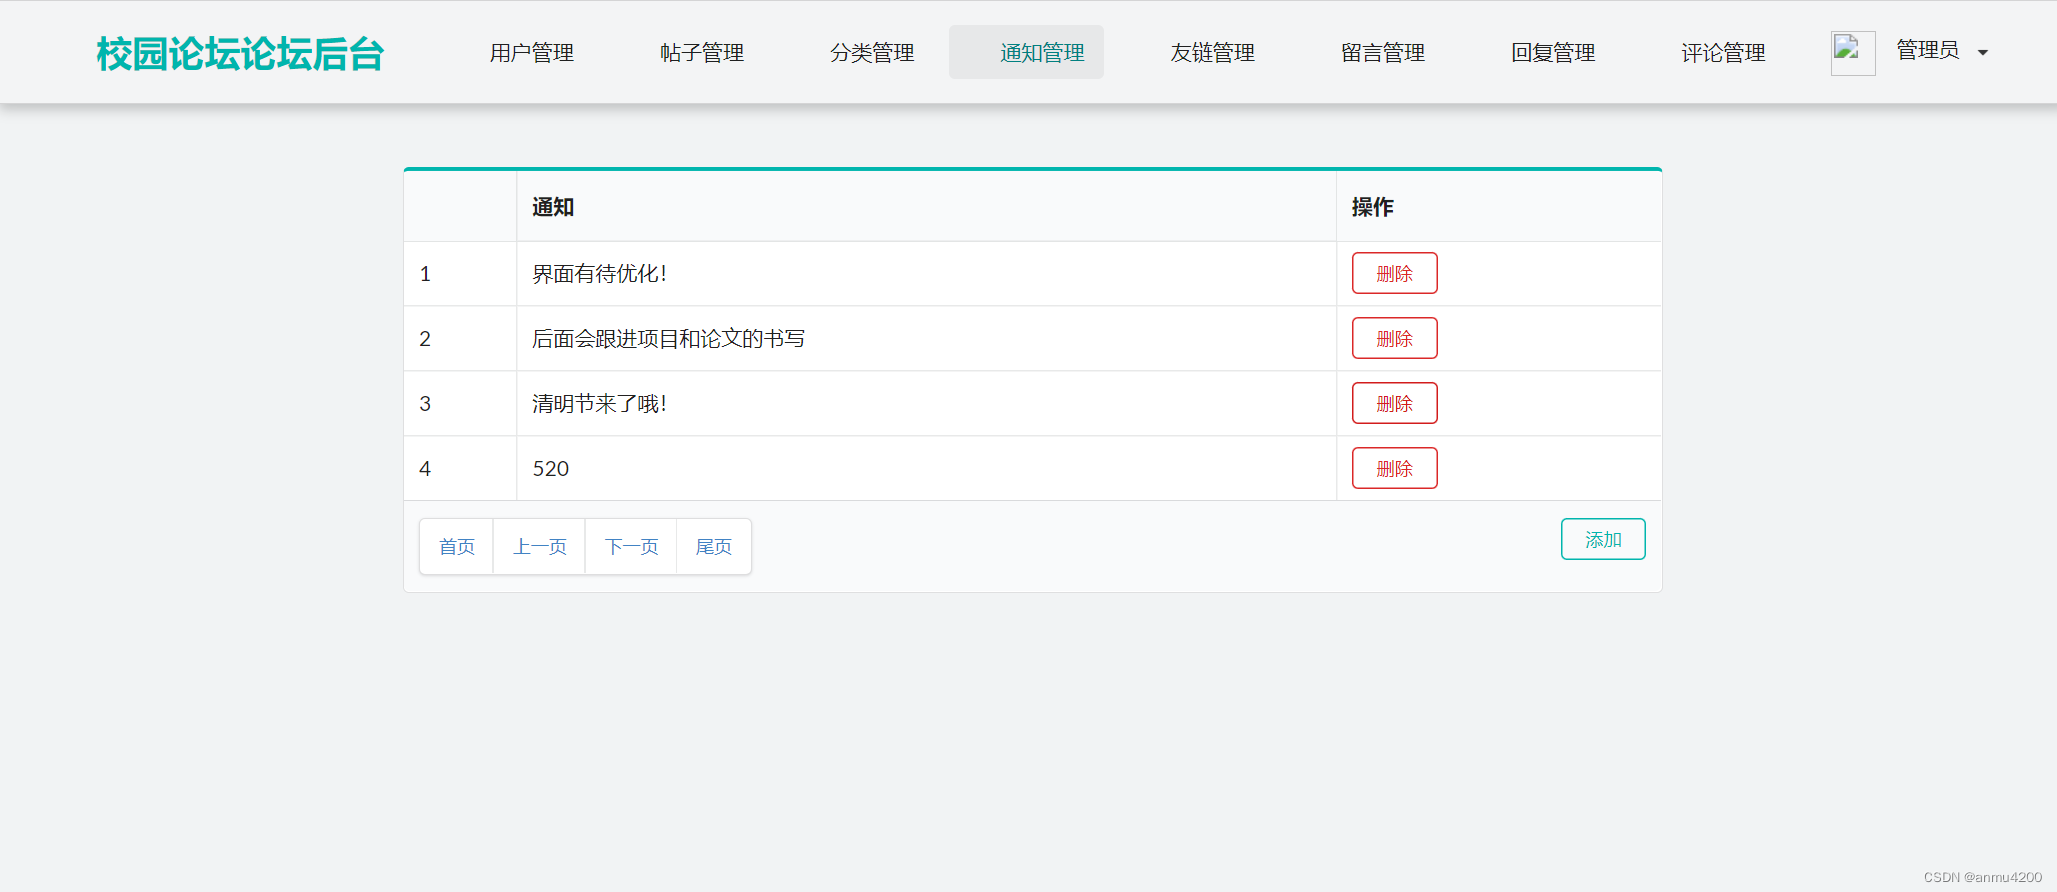
Task: Go to 帖子管理 section
Action: tap(702, 53)
